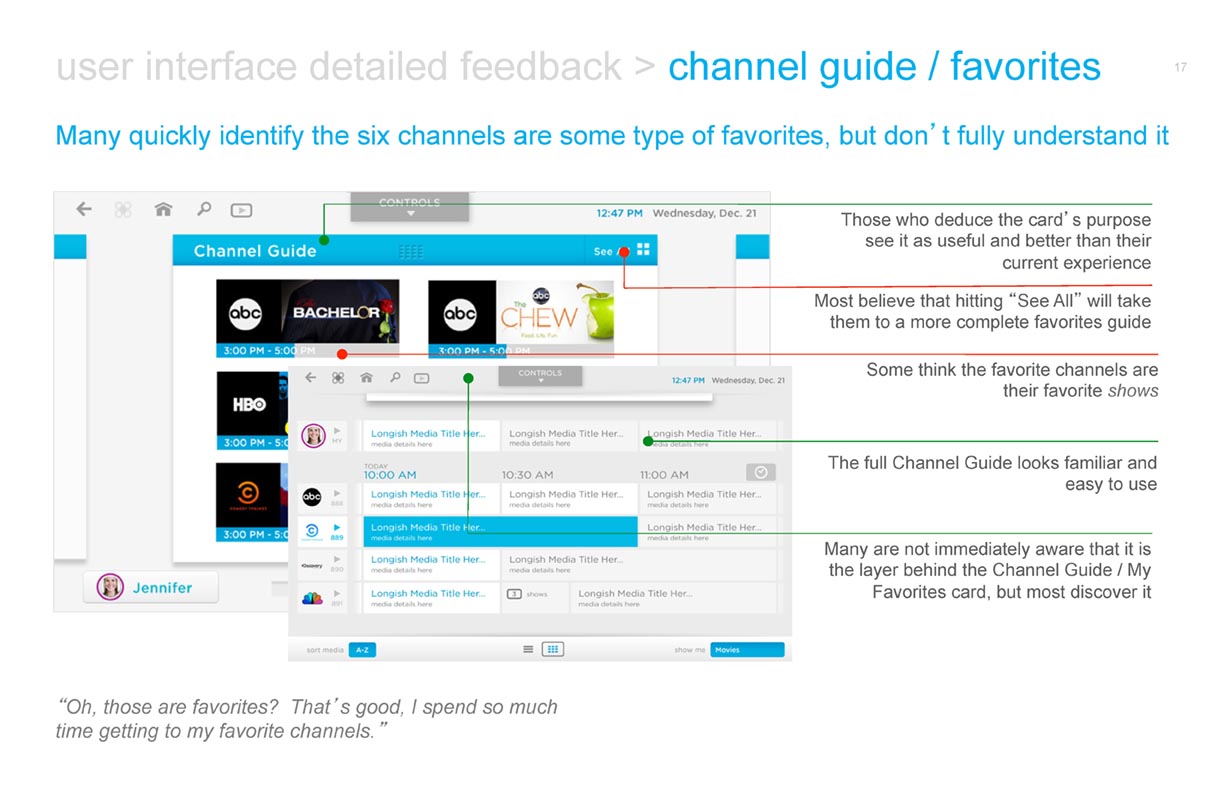Screen dimensions: 1224x792
Task: Click the grid icon beside See All
Action: click(x=643, y=250)
